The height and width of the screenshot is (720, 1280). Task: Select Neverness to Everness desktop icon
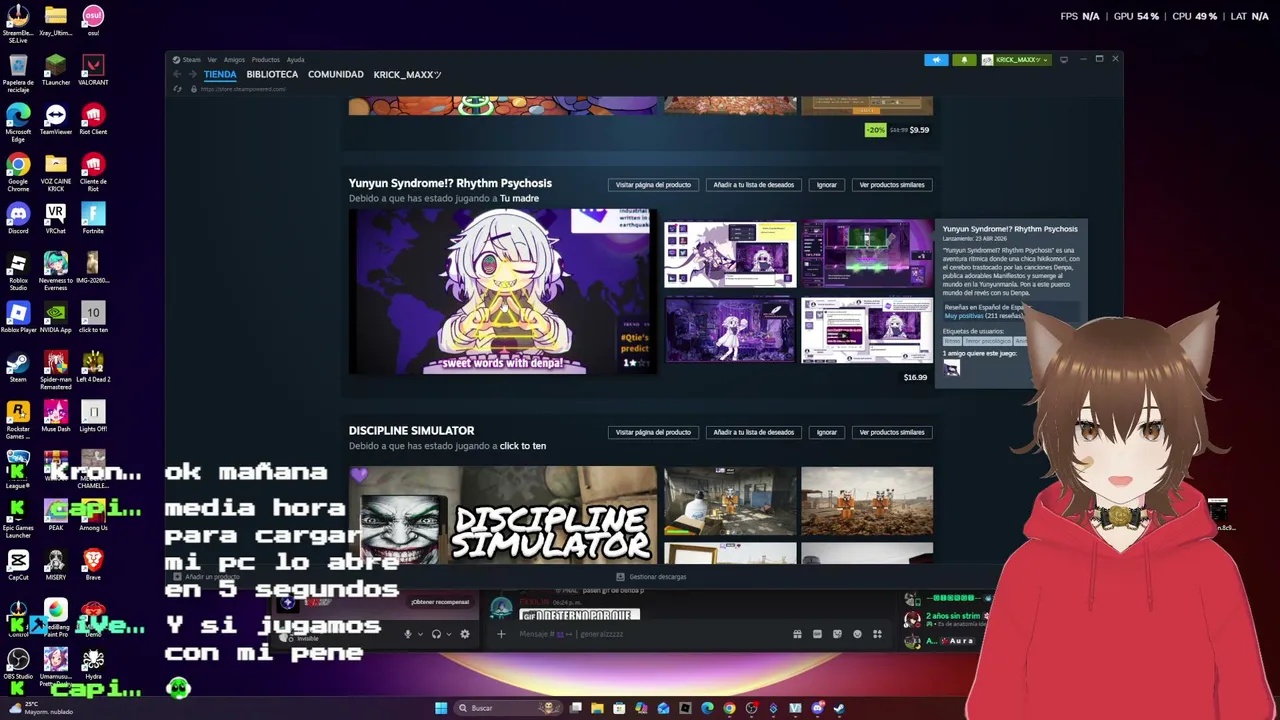pos(56,270)
